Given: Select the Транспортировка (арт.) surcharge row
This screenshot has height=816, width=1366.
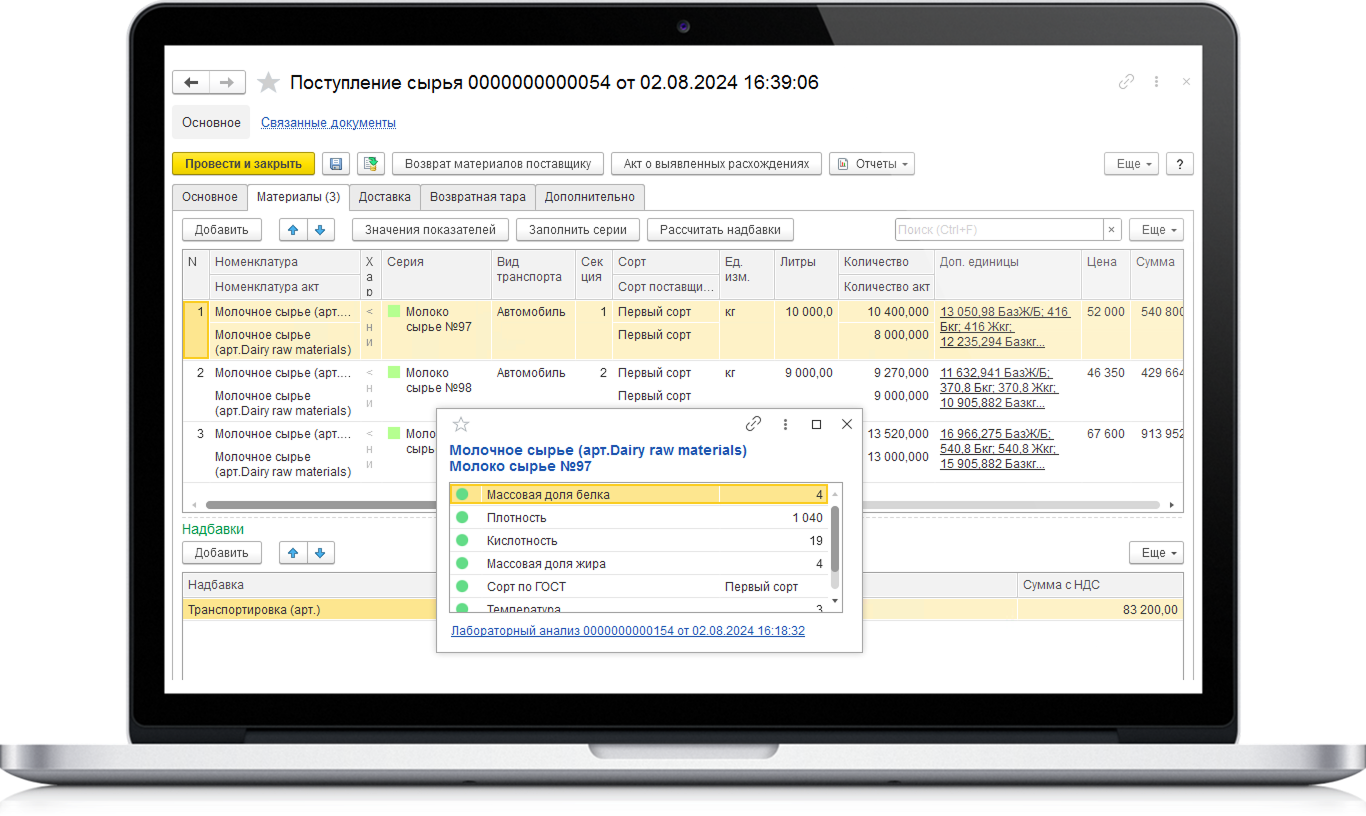Looking at the screenshot, I should (683, 609).
